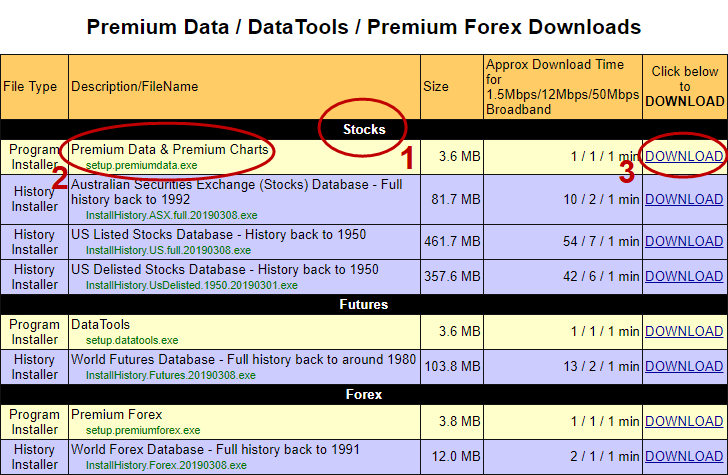Click the Stocks section header

[x=364, y=130]
